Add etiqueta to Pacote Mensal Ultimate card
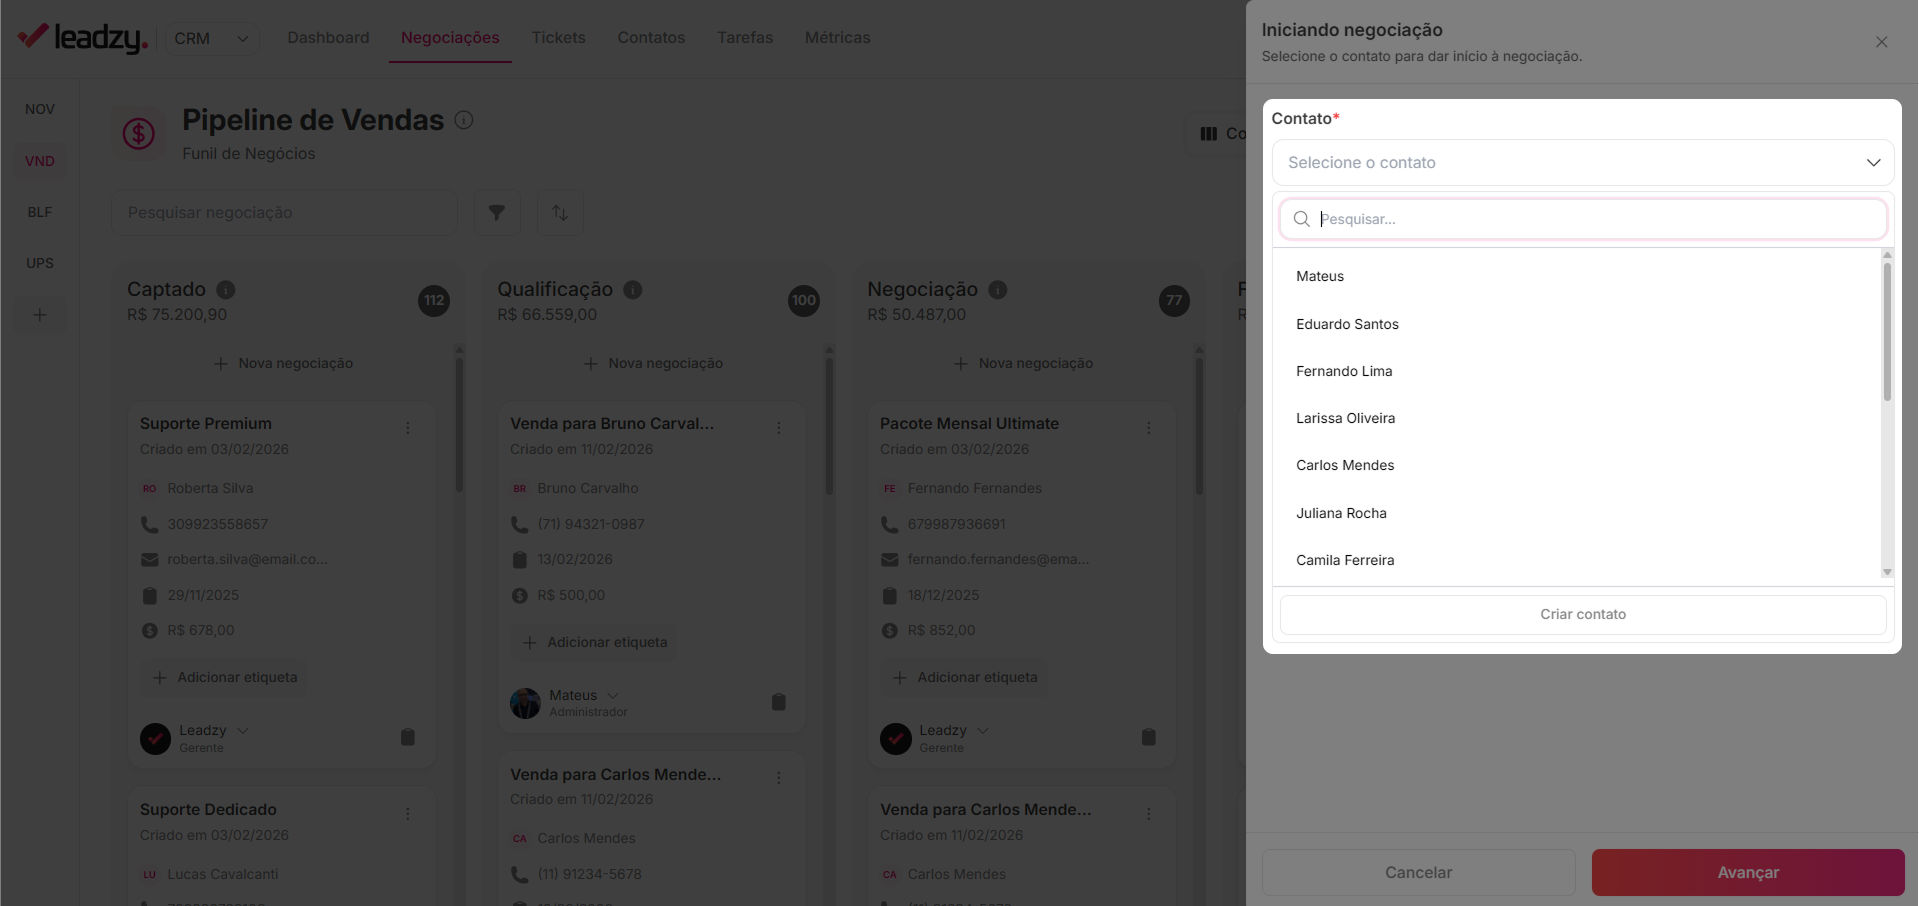 [965, 677]
